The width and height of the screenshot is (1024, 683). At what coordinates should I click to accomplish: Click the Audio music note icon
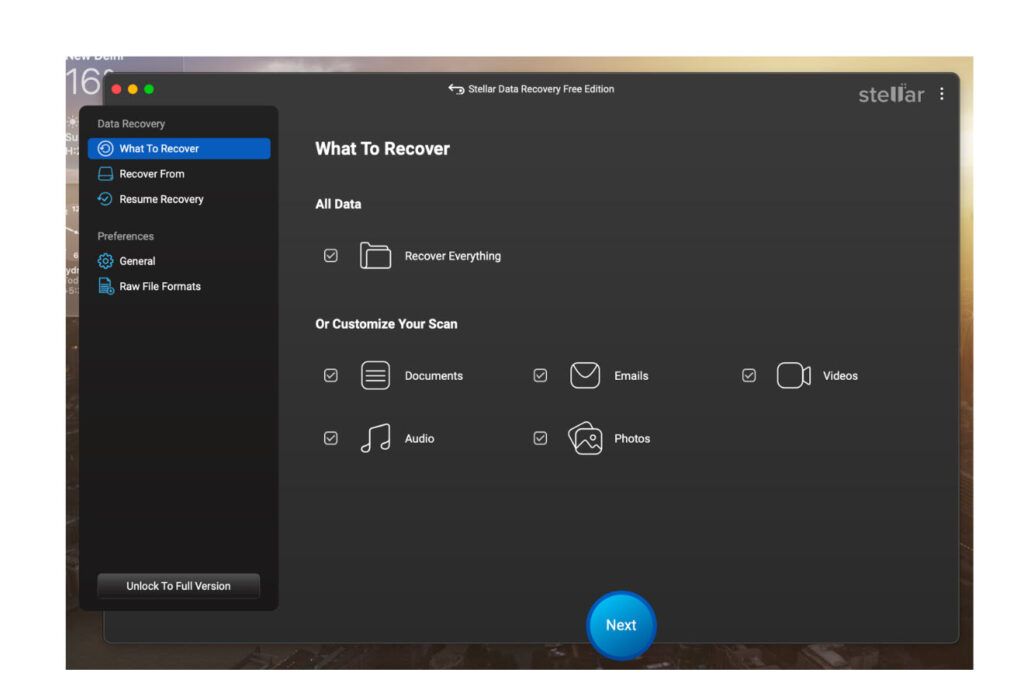coord(375,439)
